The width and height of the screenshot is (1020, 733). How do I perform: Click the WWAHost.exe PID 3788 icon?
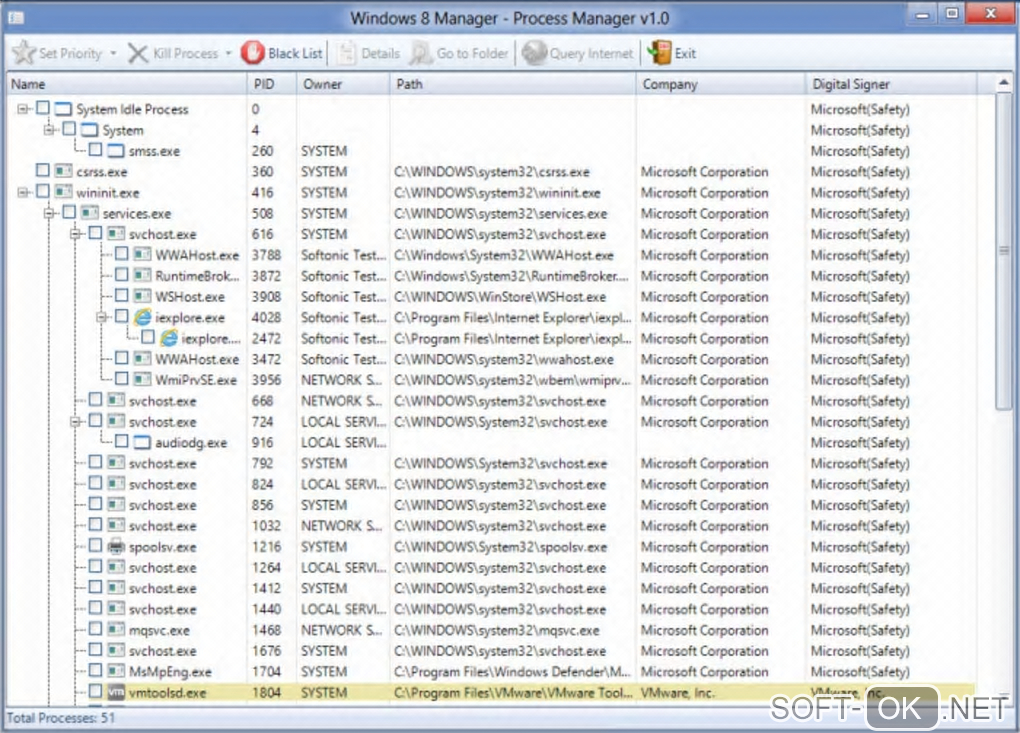pos(142,255)
